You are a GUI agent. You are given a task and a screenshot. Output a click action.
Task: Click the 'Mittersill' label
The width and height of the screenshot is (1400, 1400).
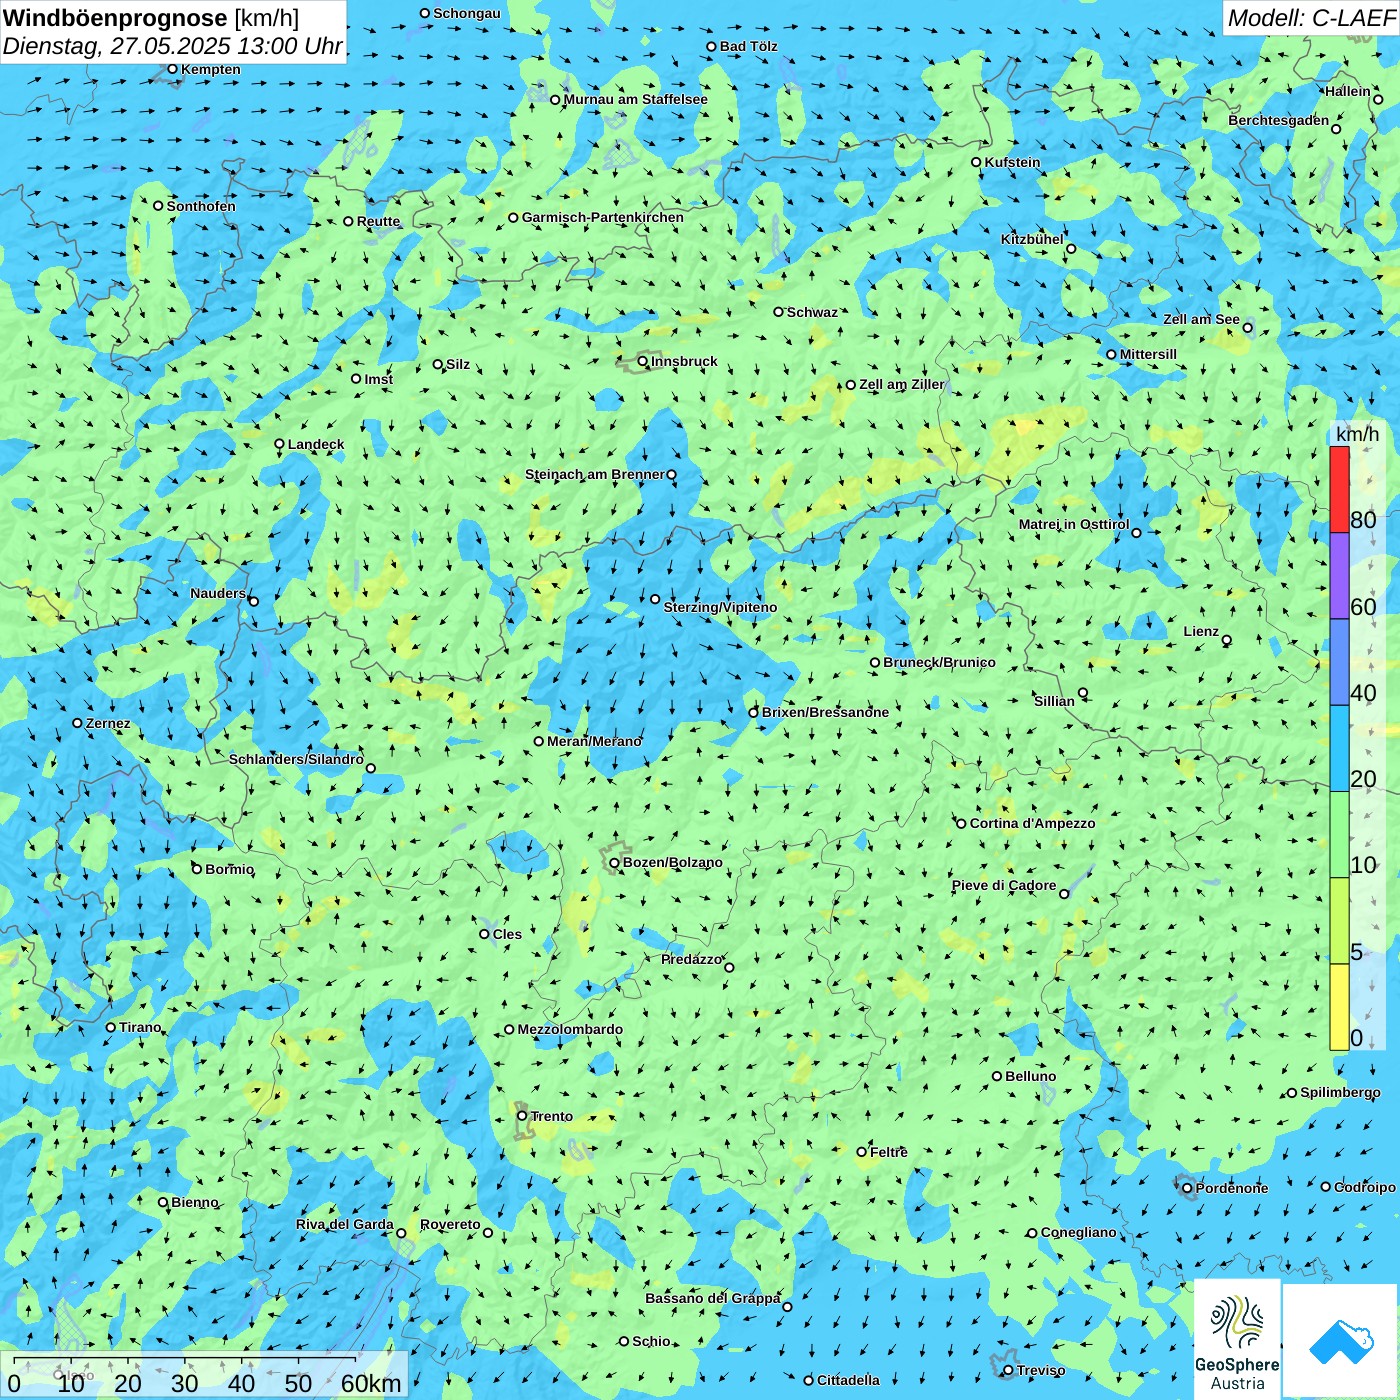pos(1148,354)
